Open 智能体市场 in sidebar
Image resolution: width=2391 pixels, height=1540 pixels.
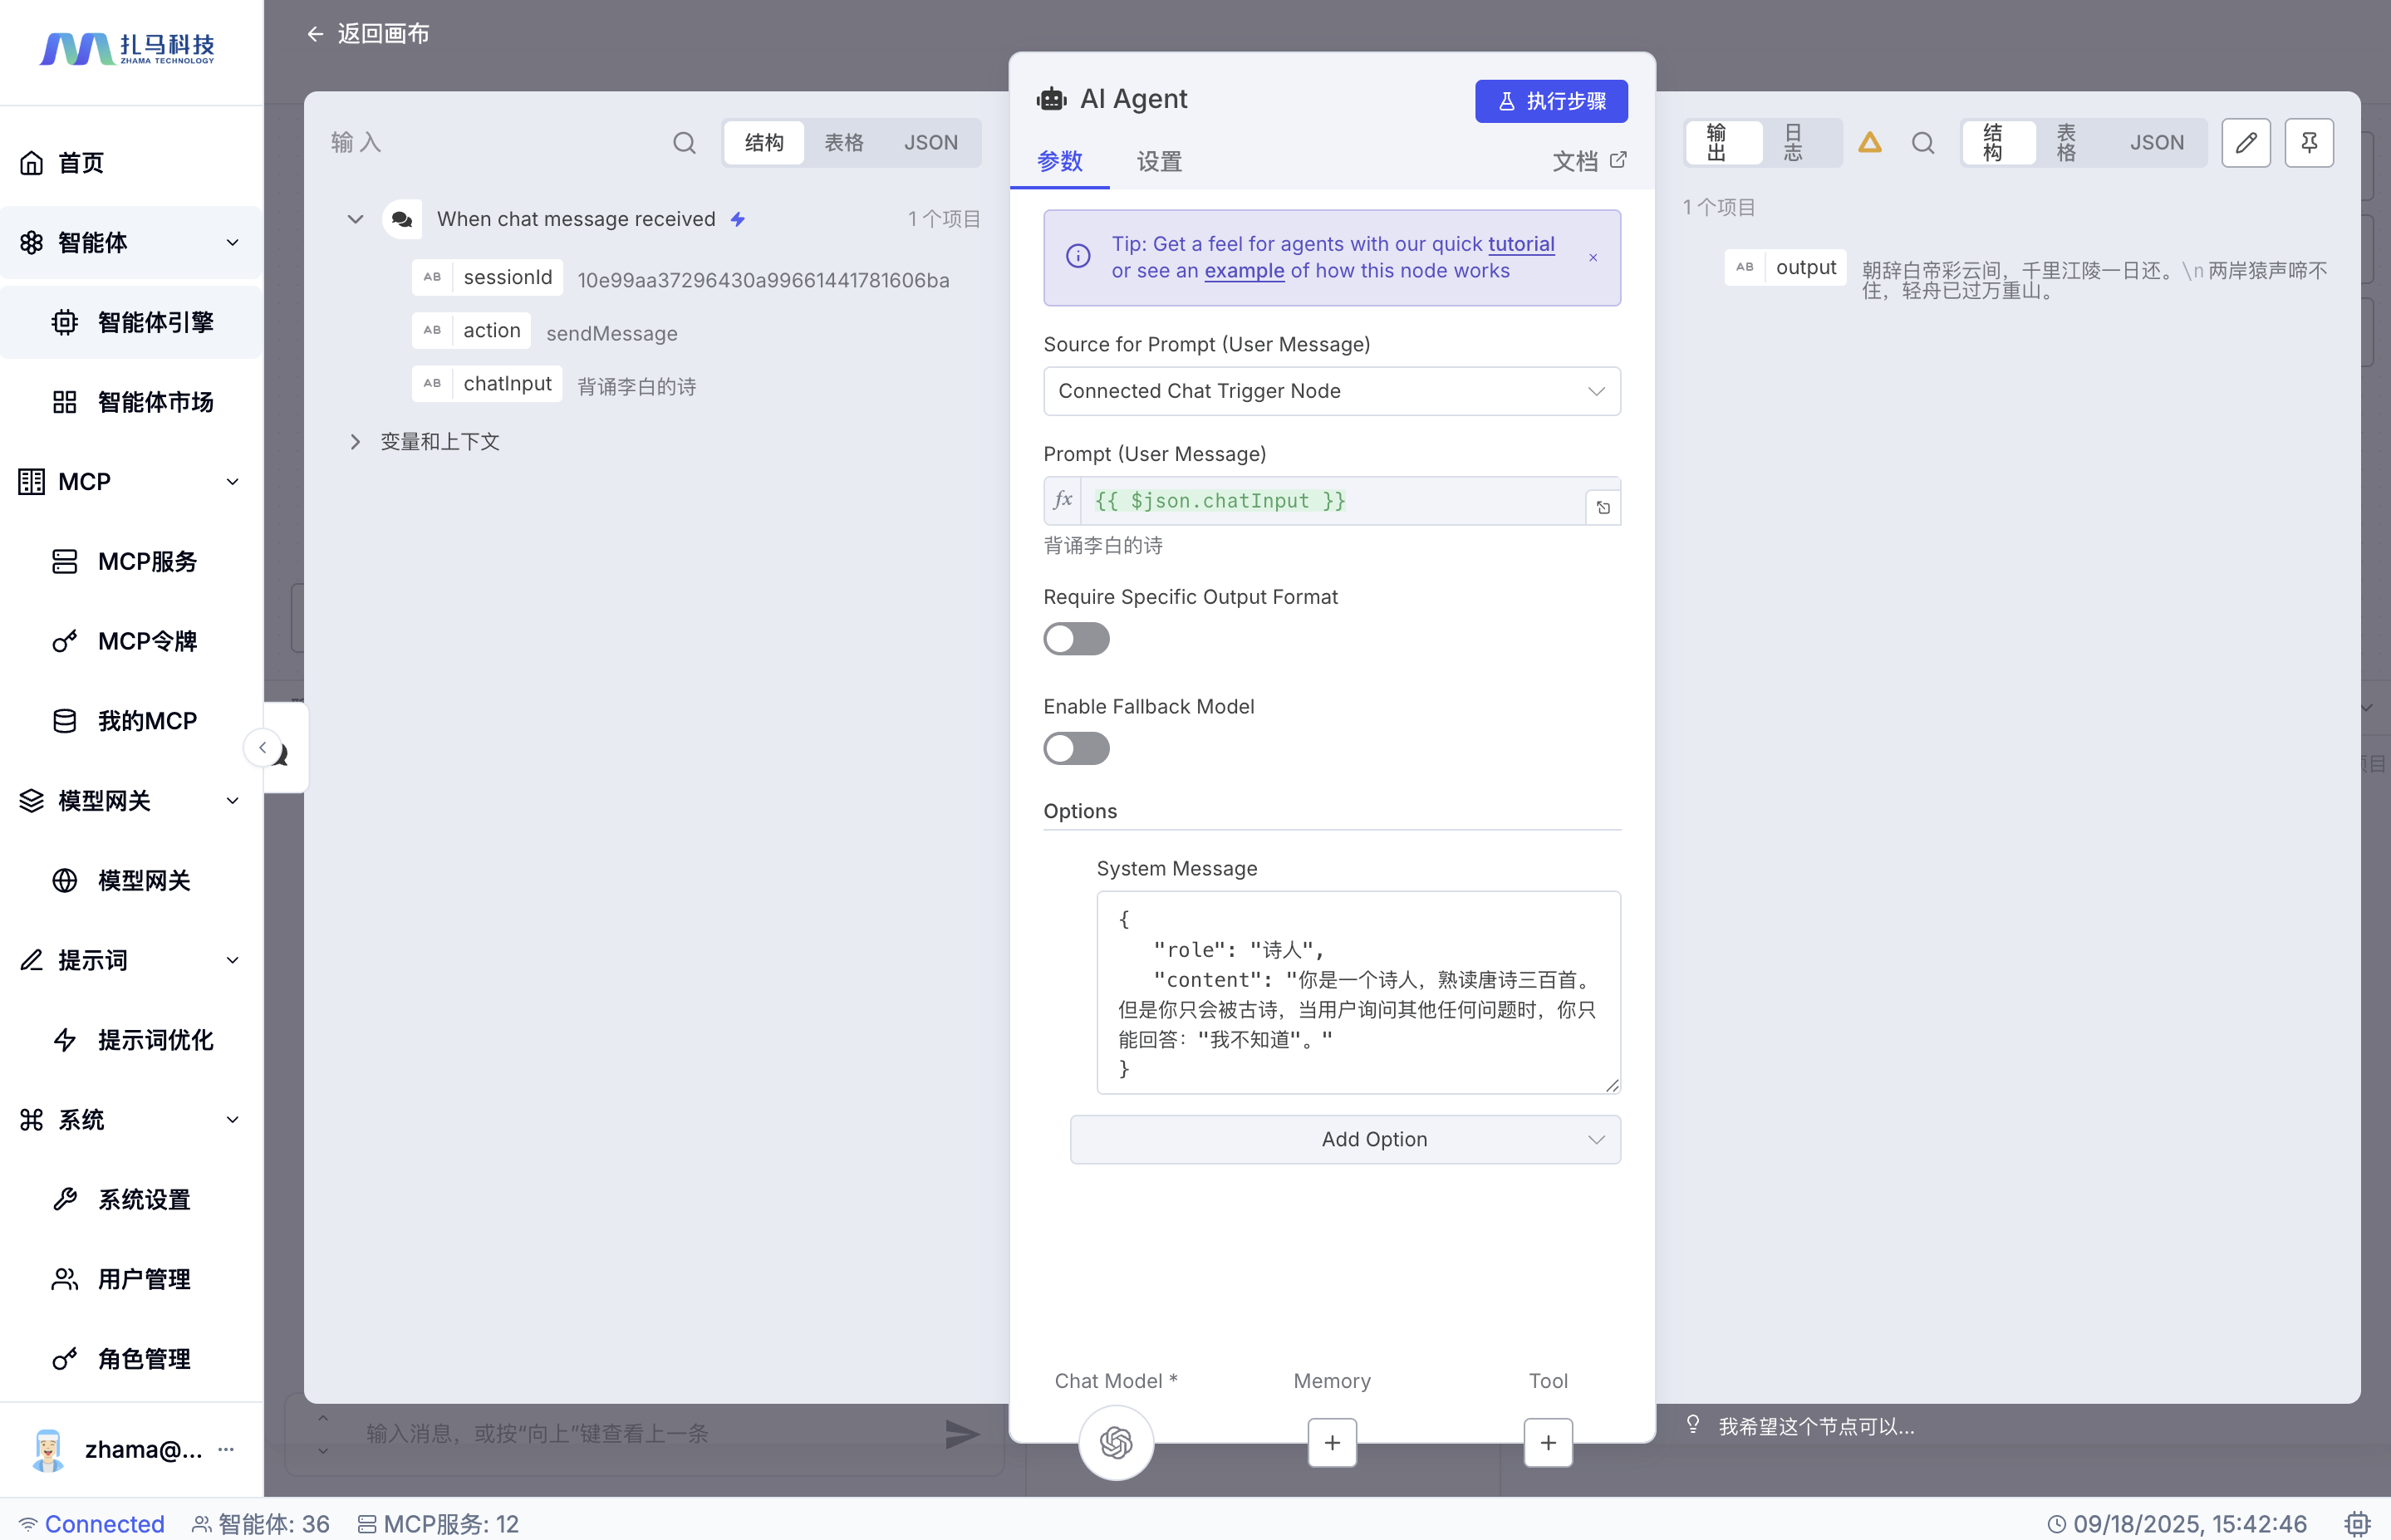[155, 402]
